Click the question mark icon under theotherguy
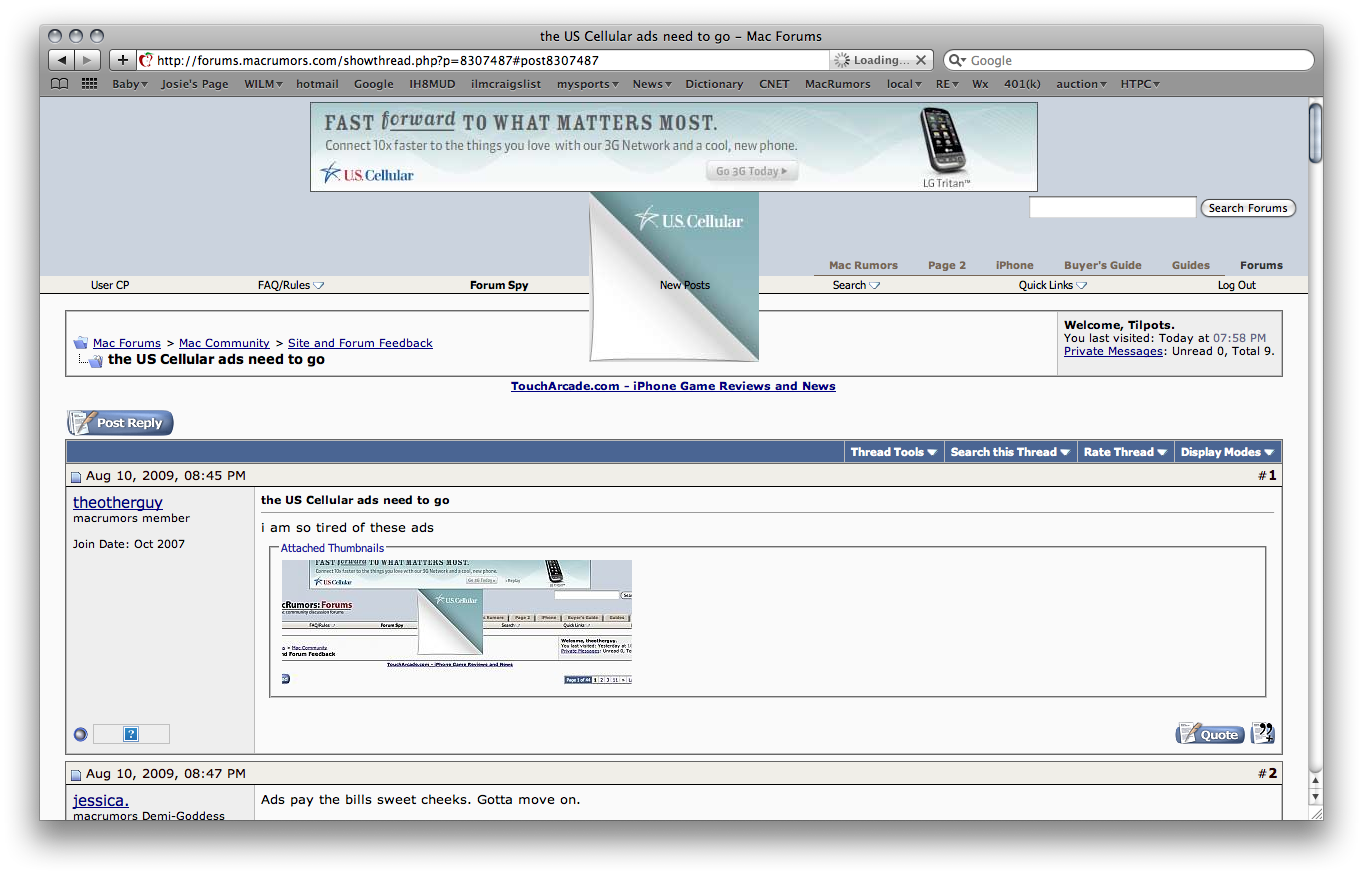Viewport: 1363px width, 875px height. coord(131,734)
